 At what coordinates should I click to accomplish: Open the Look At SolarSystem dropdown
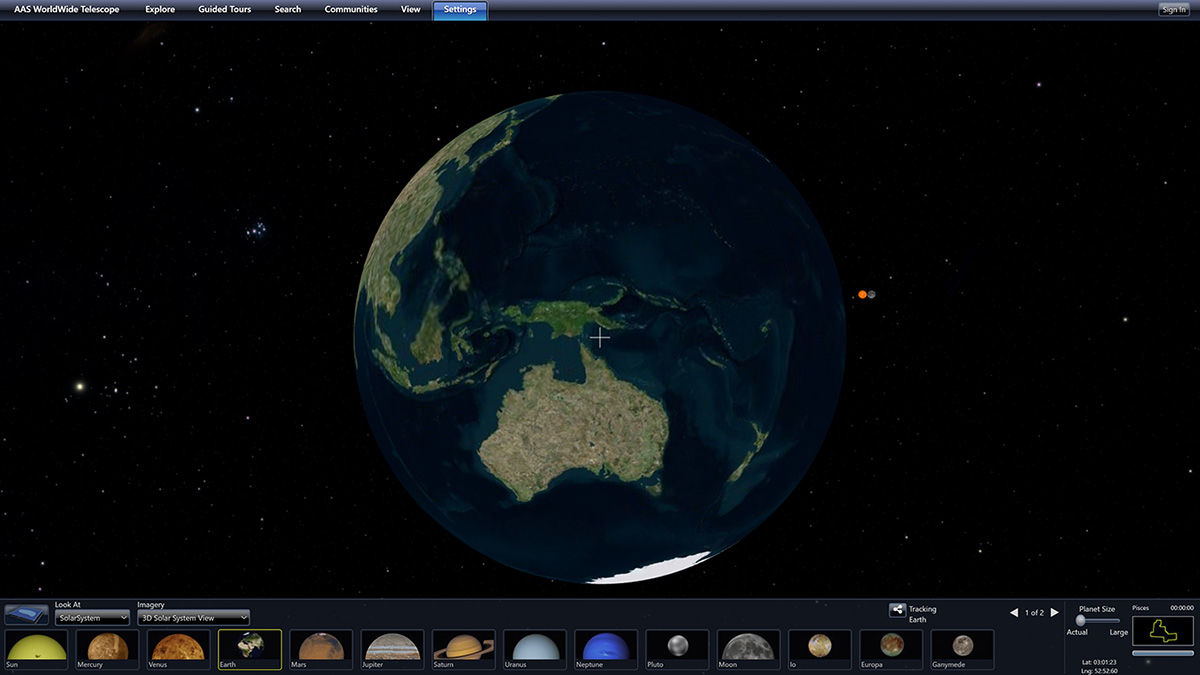click(x=93, y=616)
